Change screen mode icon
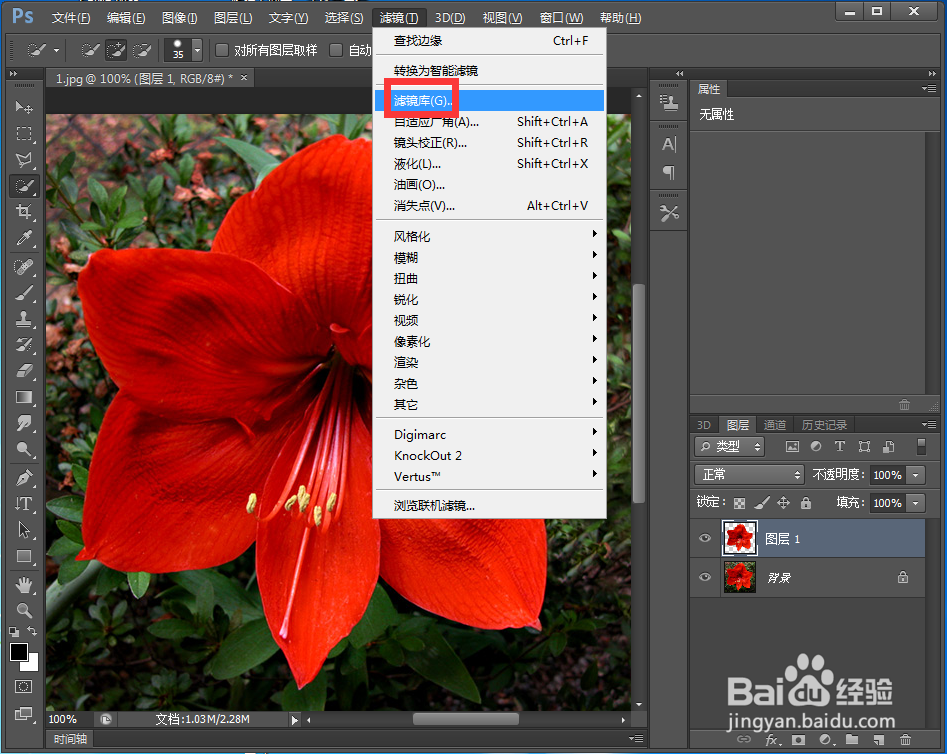The width and height of the screenshot is (947, 754). click(24, 714)
